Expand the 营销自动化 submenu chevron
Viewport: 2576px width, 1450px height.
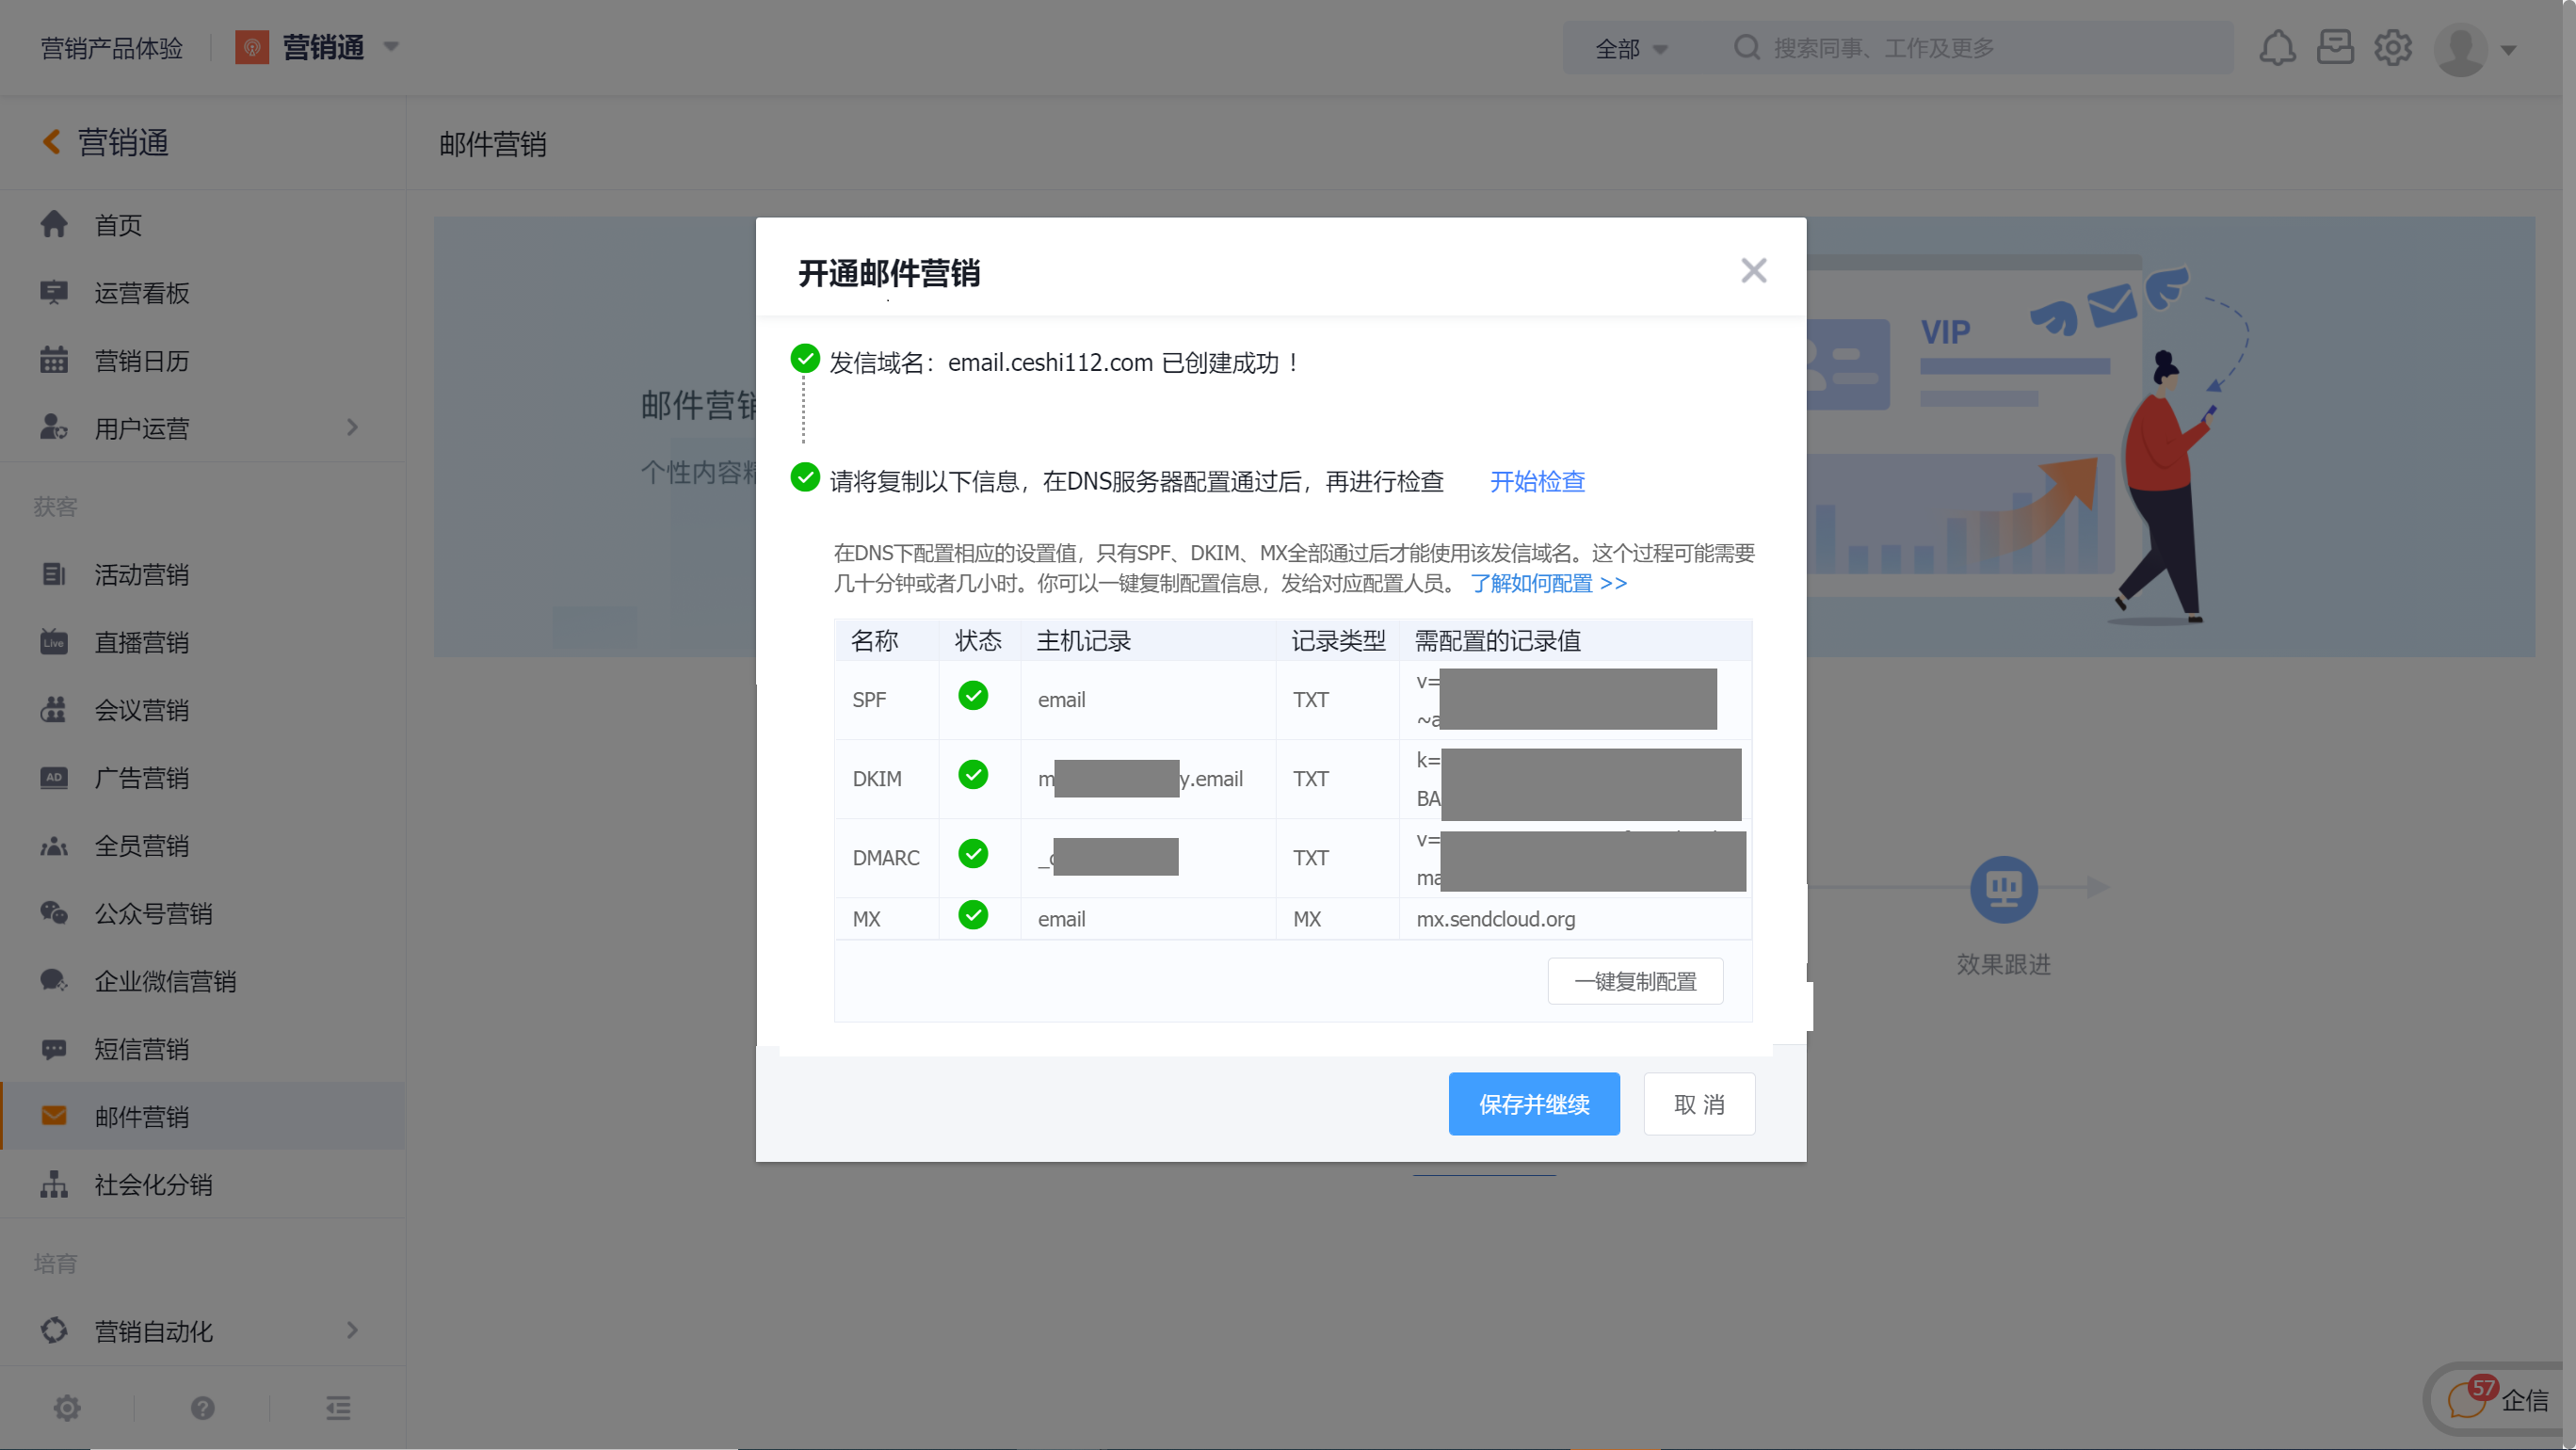[352, 1330]
